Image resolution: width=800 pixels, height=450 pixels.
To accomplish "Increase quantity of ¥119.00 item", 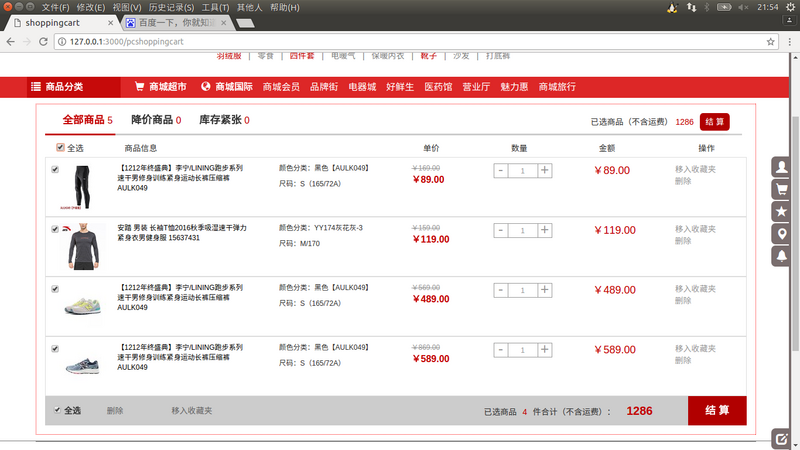I will [545, 230].
